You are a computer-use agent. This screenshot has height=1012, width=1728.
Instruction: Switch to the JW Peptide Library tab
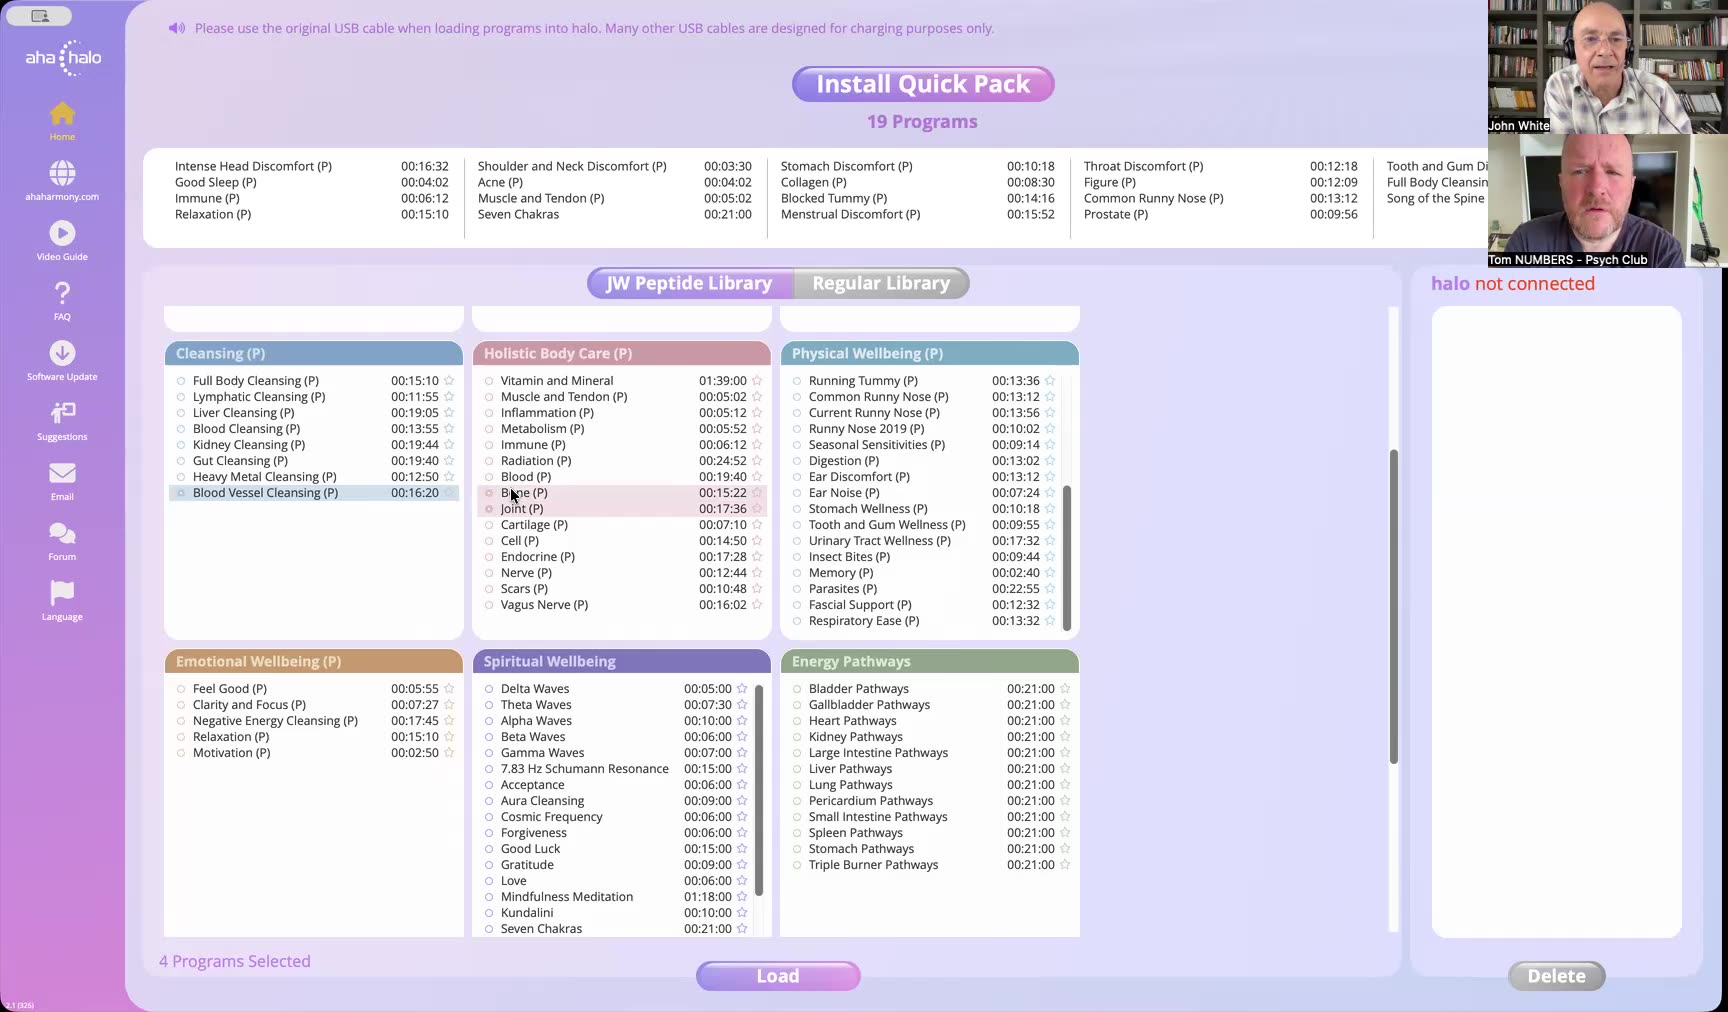(x=690, y=283)
